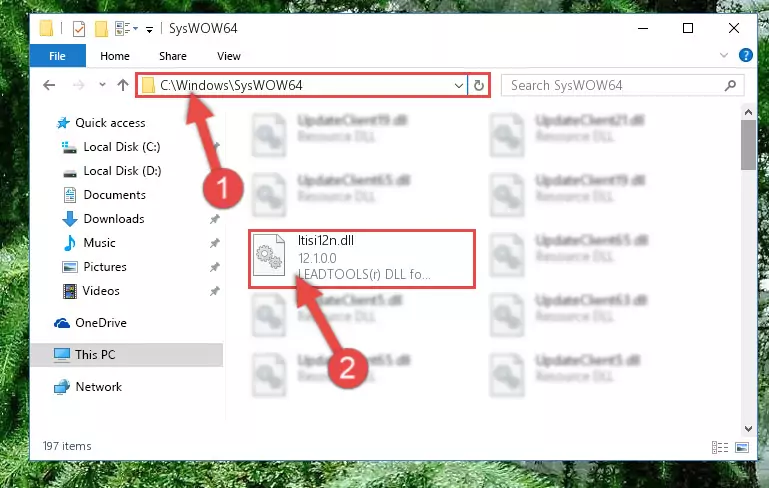Viewport: 769px width, 488px height.
Task: Click the pin icon beside Music
Action: click(215, 243)
